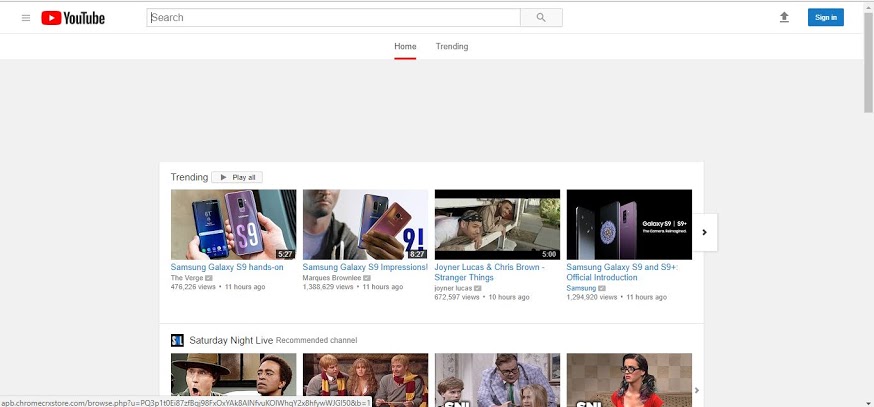Viewport: 874px width, 407px height.
Task: Focus the Search input field
Action: (x=333, y=17)
